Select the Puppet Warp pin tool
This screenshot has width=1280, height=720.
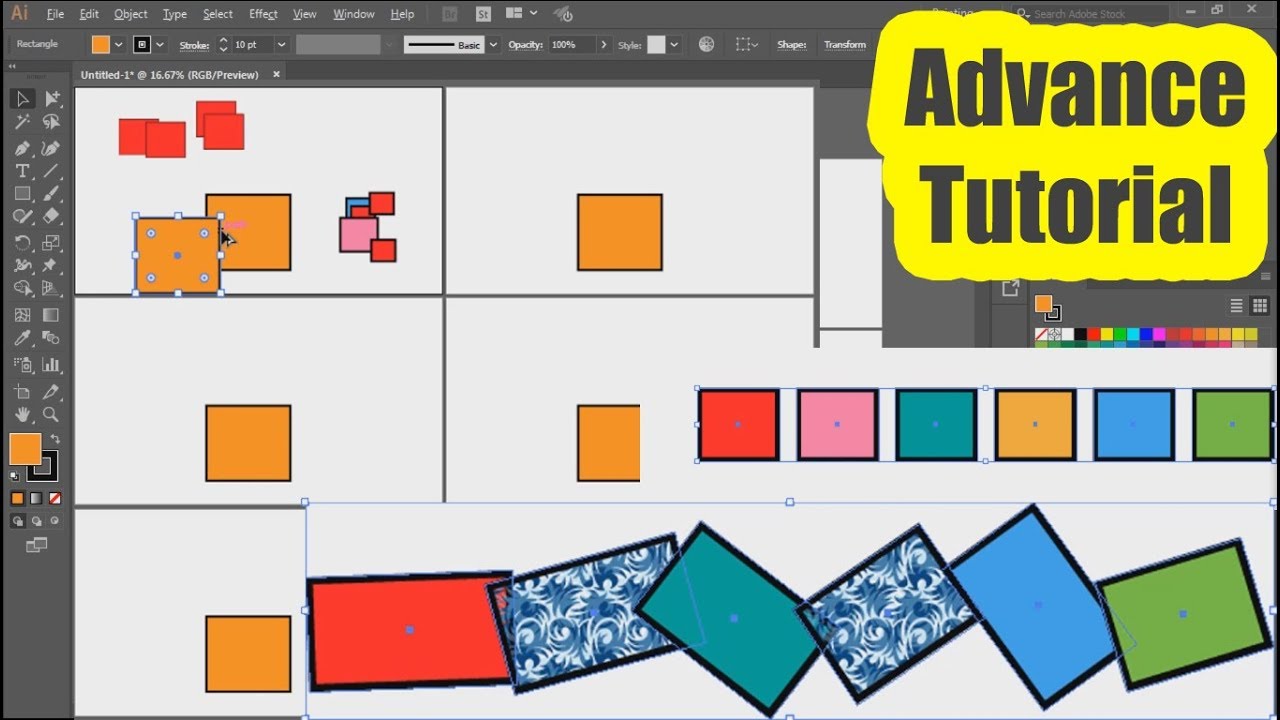pyautogui.click(x=52, y=266)
